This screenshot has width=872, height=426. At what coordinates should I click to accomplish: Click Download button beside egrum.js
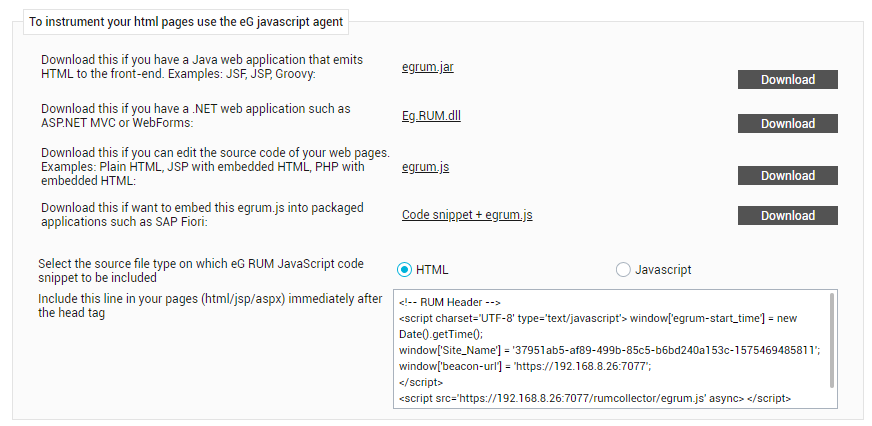point(787,175)
